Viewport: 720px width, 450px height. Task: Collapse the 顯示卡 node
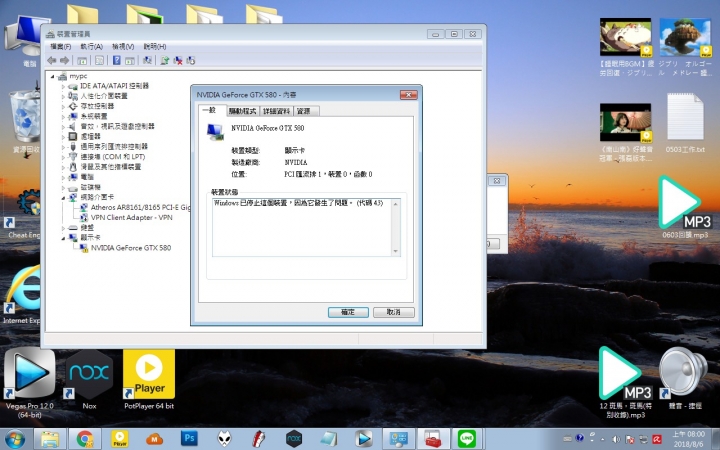coord(63,238)
